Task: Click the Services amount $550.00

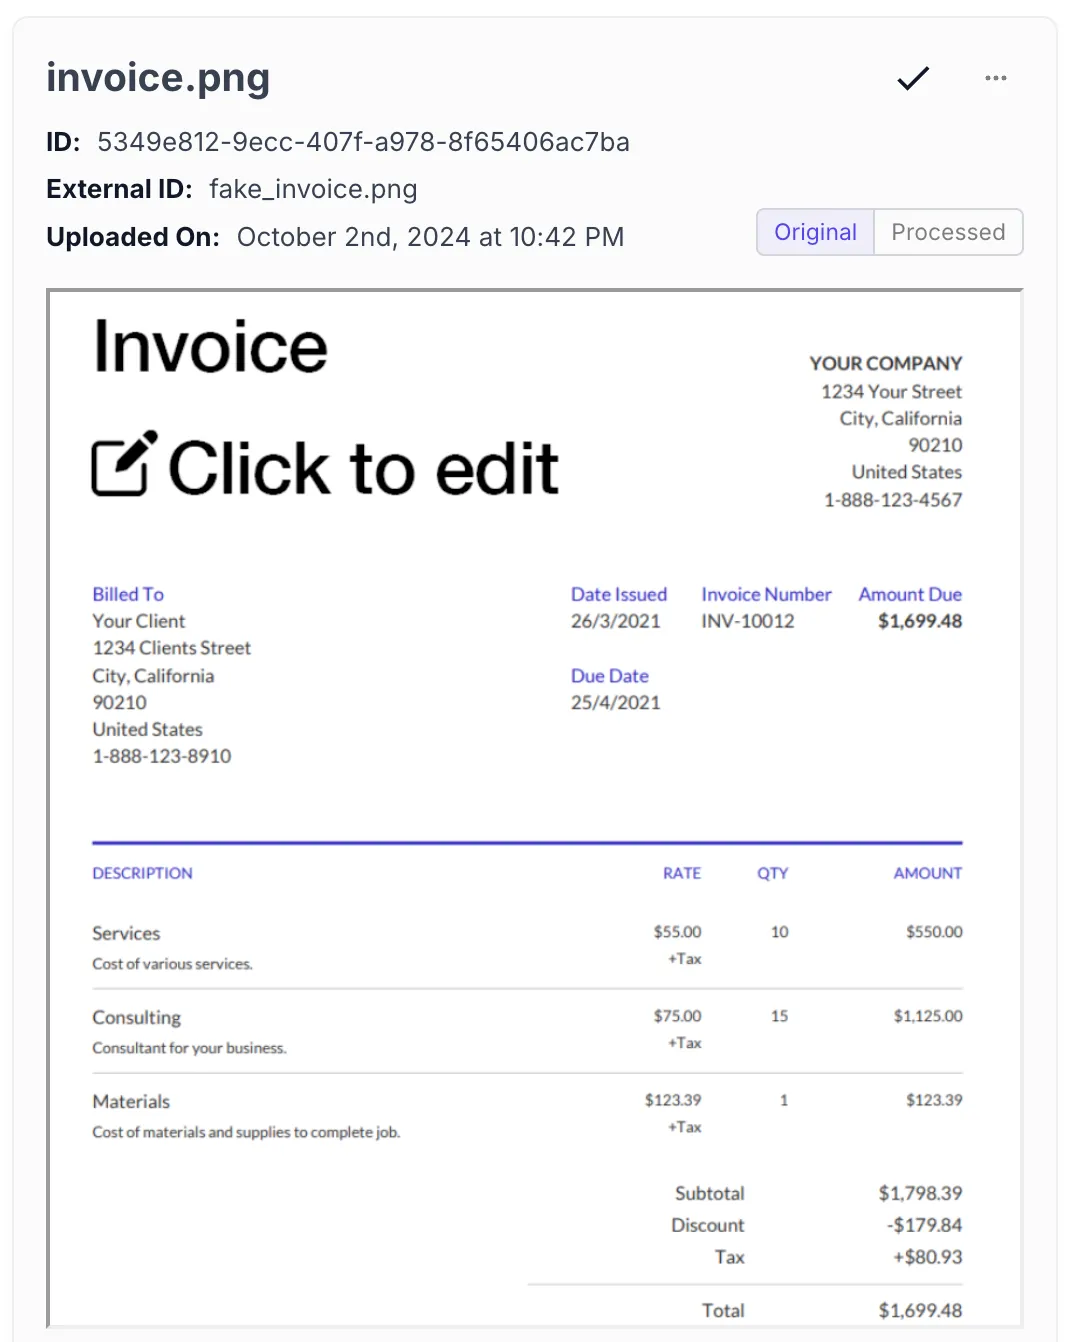Action: pyautogui.click(x=934, y=932)
